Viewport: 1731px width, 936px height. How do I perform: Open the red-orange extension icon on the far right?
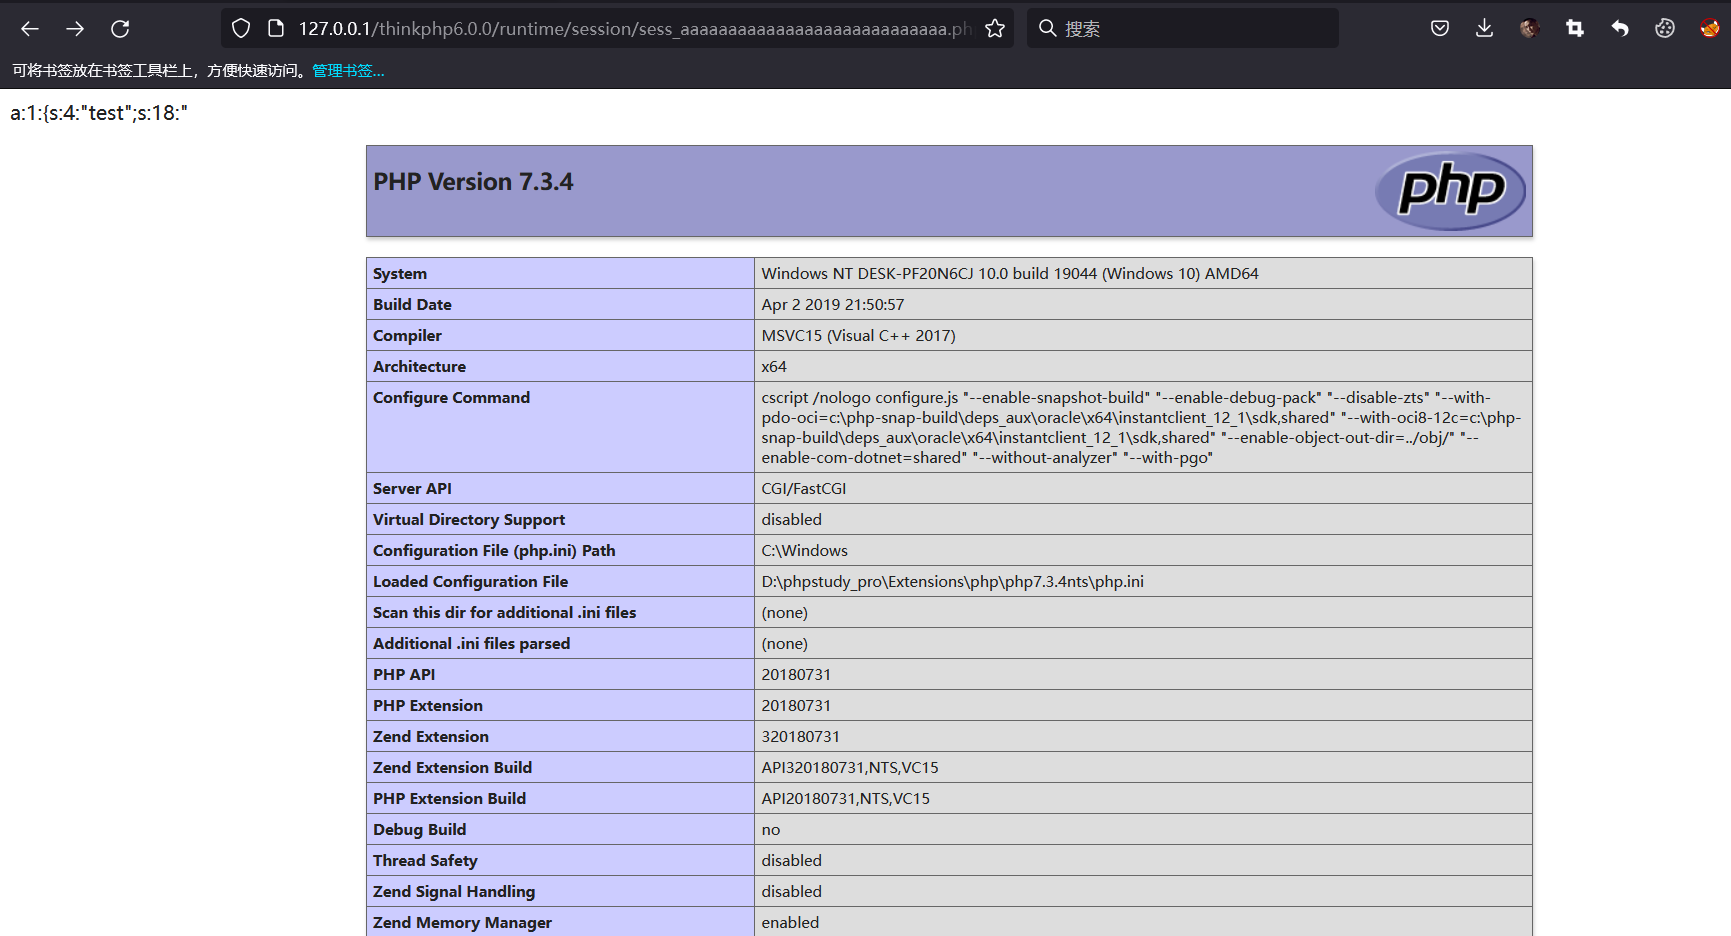(x=1710, y=29)
